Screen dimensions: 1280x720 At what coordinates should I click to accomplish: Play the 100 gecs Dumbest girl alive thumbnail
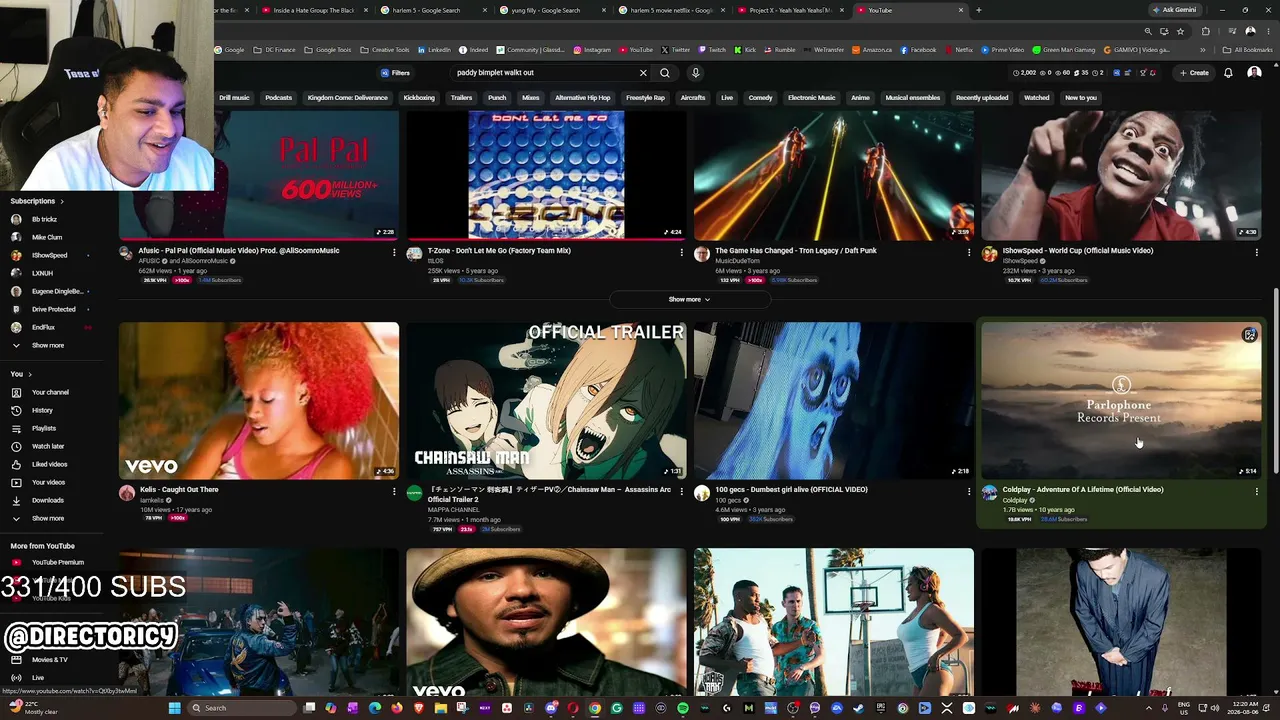tap(834, 400)
